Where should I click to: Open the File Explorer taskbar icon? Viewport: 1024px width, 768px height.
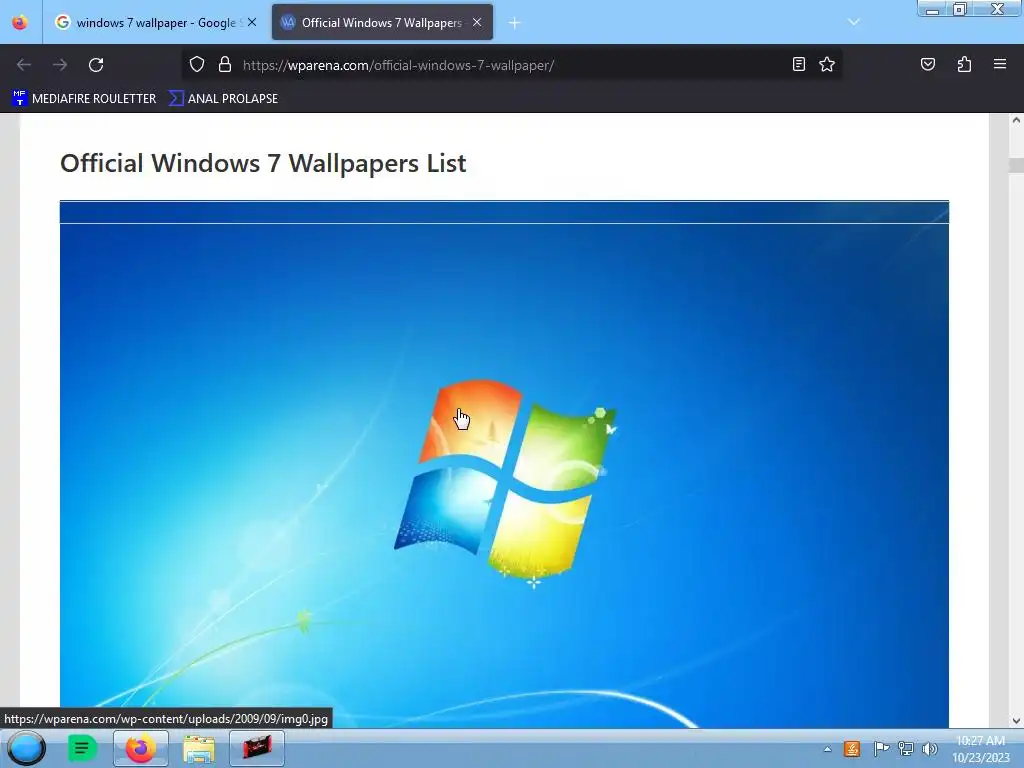point(199,749)
